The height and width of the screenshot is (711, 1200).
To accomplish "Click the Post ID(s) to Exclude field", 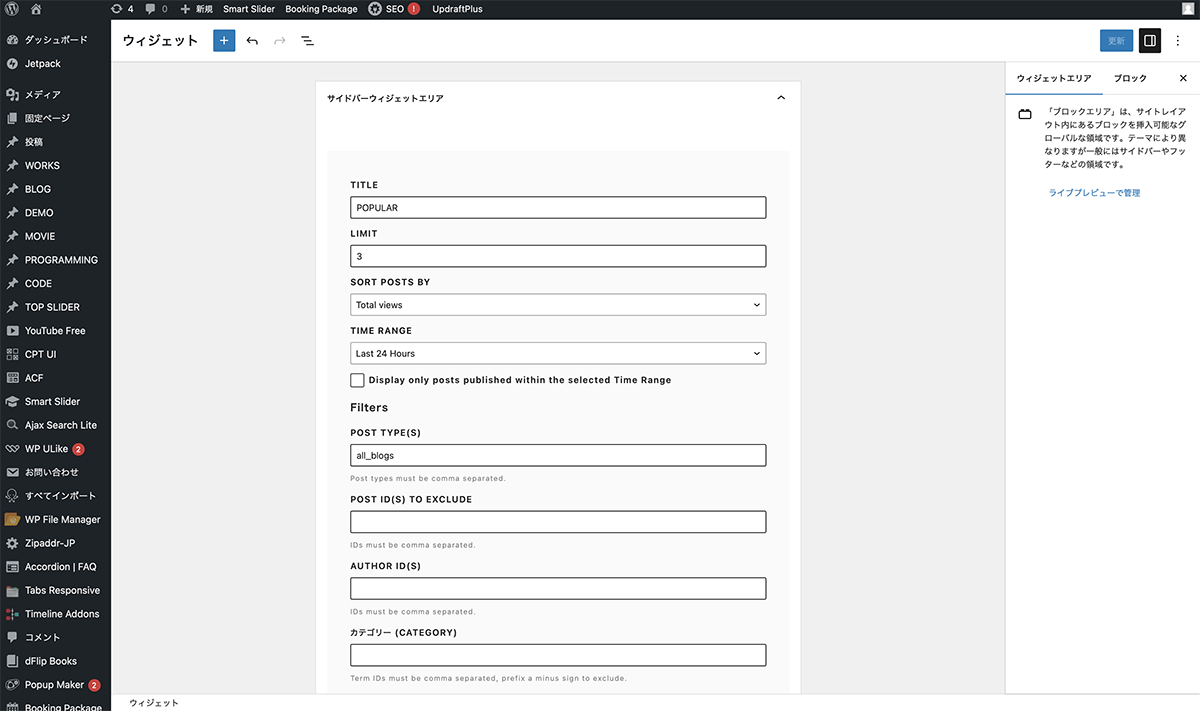I will (x=558, y=522).
